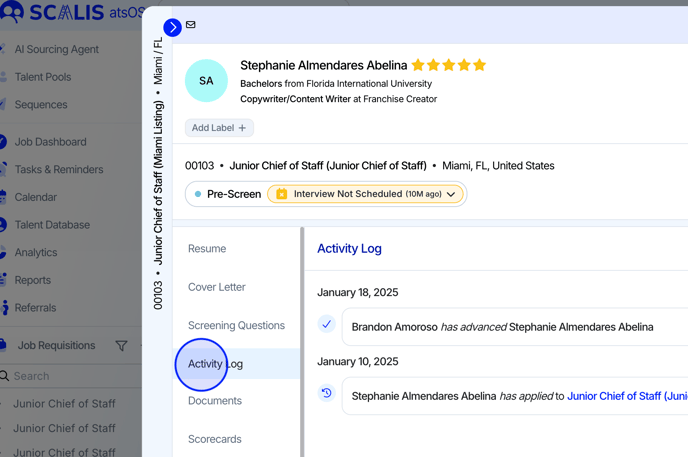
Task: Click the requisitions Search field
Action: (70, 376)
